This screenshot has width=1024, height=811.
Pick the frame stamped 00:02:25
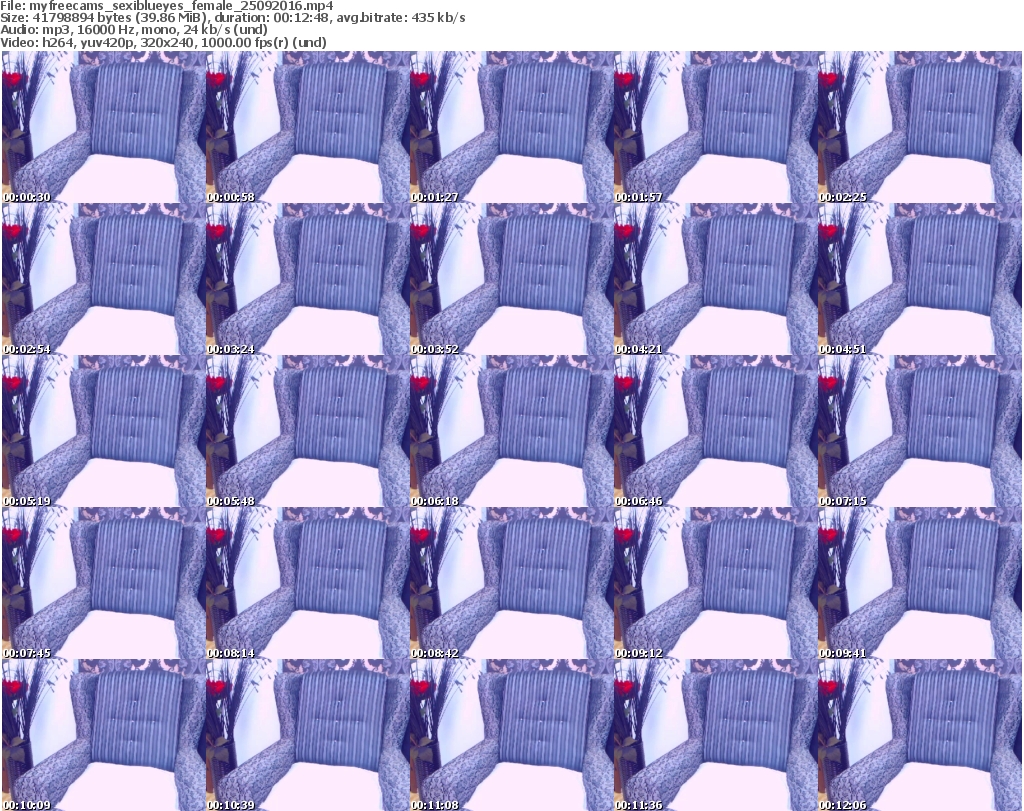pos(919,127)
